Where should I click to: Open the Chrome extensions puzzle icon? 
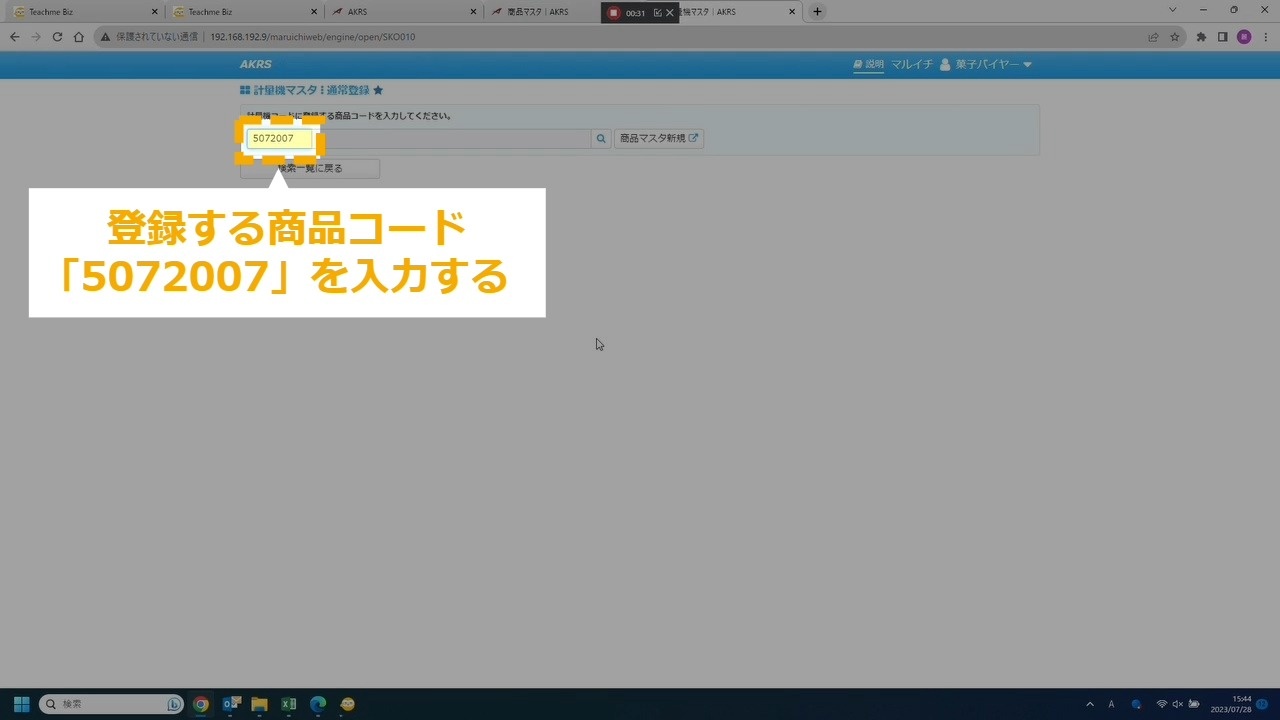(x=1201, y=37)
